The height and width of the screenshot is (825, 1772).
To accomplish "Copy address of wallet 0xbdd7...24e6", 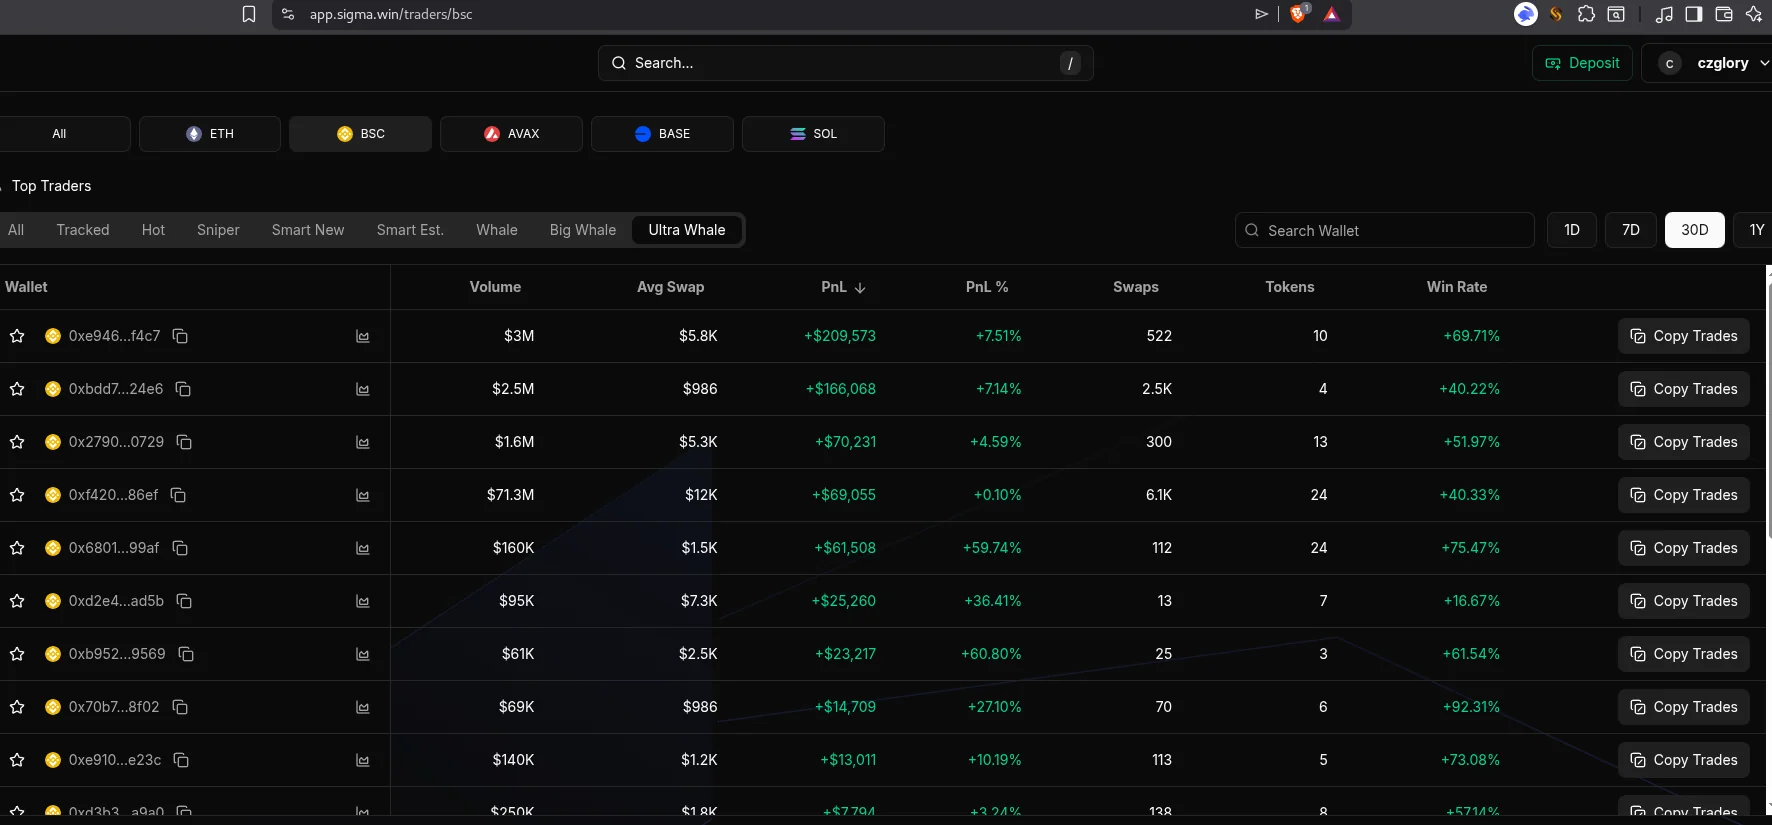I will point(183,389).
